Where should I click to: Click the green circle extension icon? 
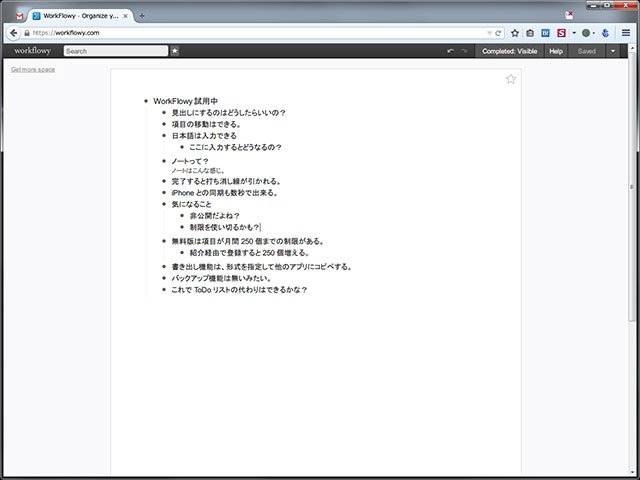586,33
